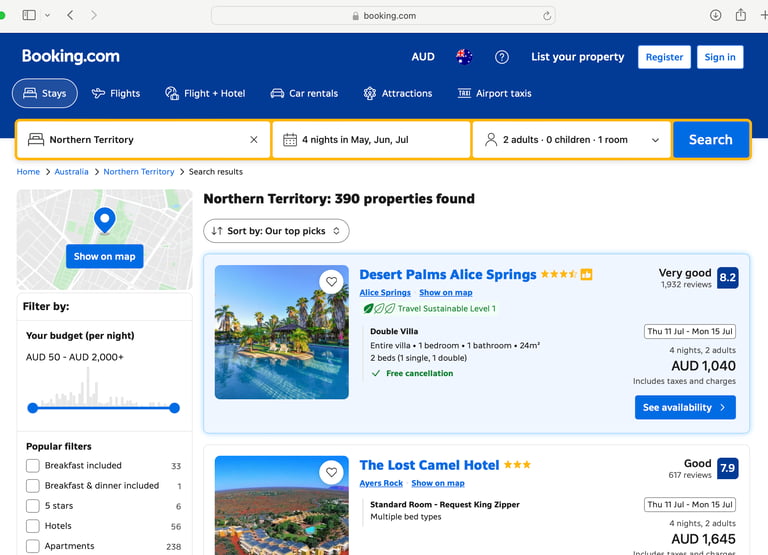This screenshot has width=768, height=555.
Task: Reload the page in the address bar
Action: (x=547, y=16)
